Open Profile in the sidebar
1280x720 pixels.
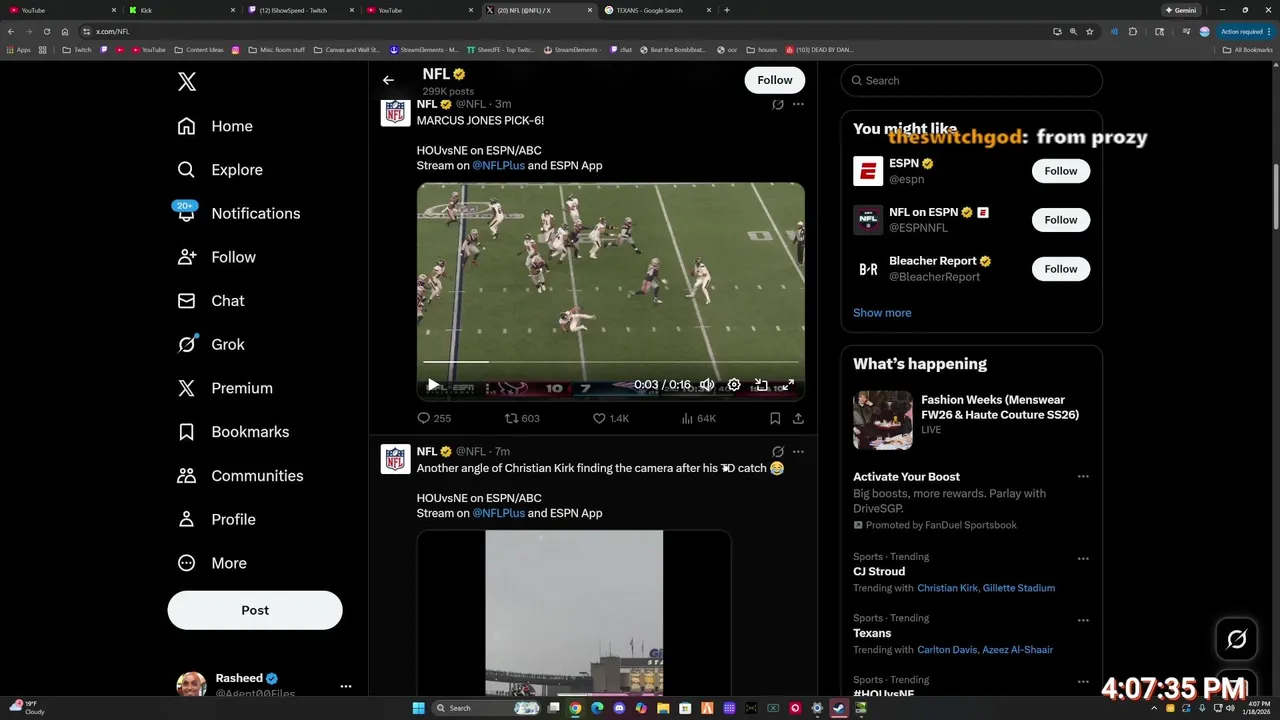216,519
